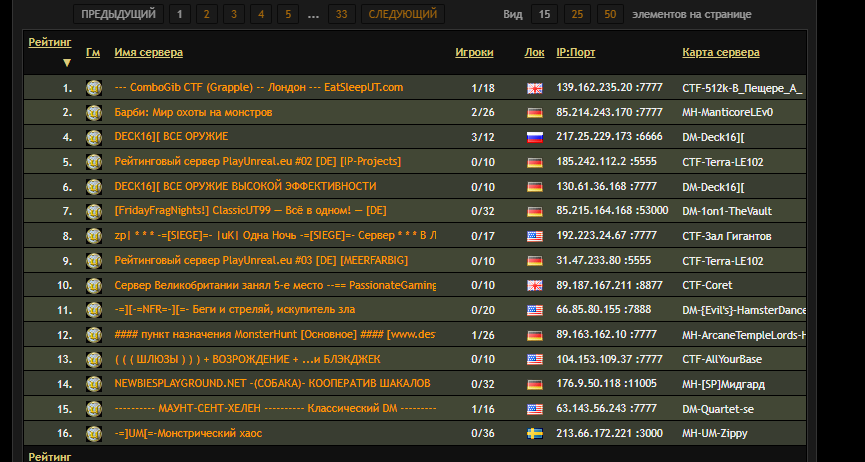The image size is (865, 462).
Task: Click map name CTF-Coret
Action: point(707,285)
